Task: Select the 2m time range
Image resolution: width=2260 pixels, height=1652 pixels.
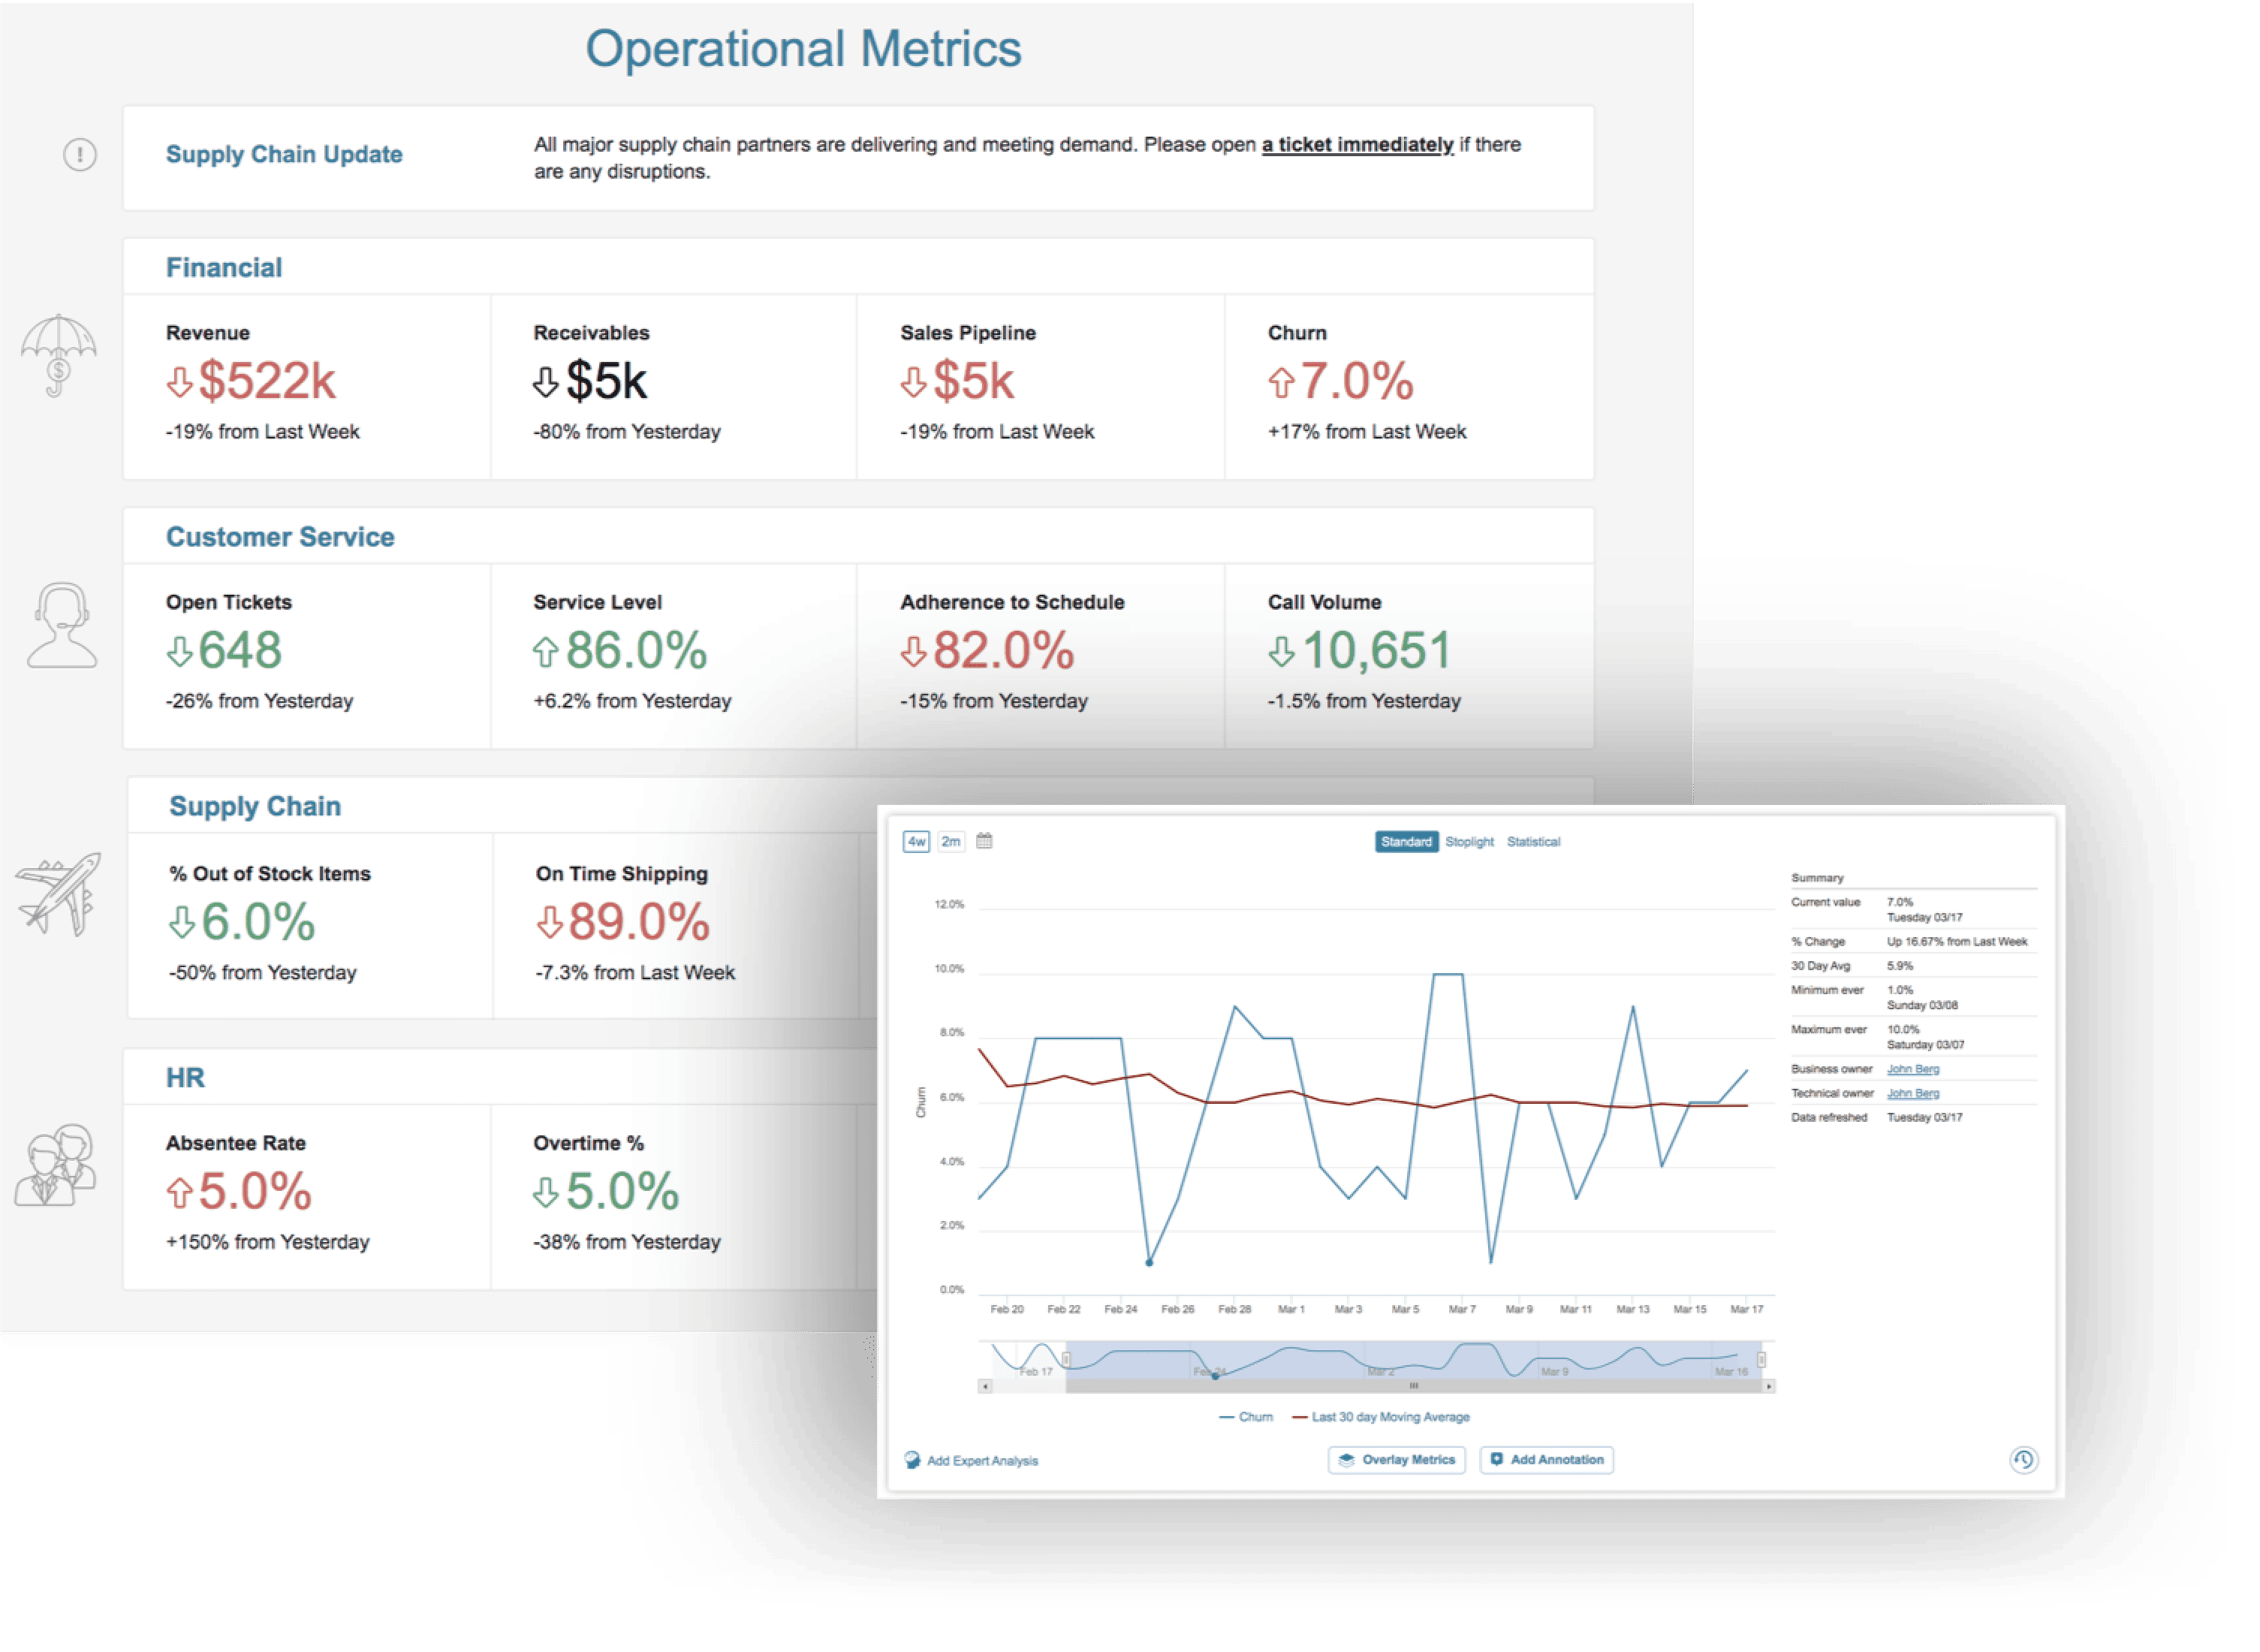Action: coord(951,841)
